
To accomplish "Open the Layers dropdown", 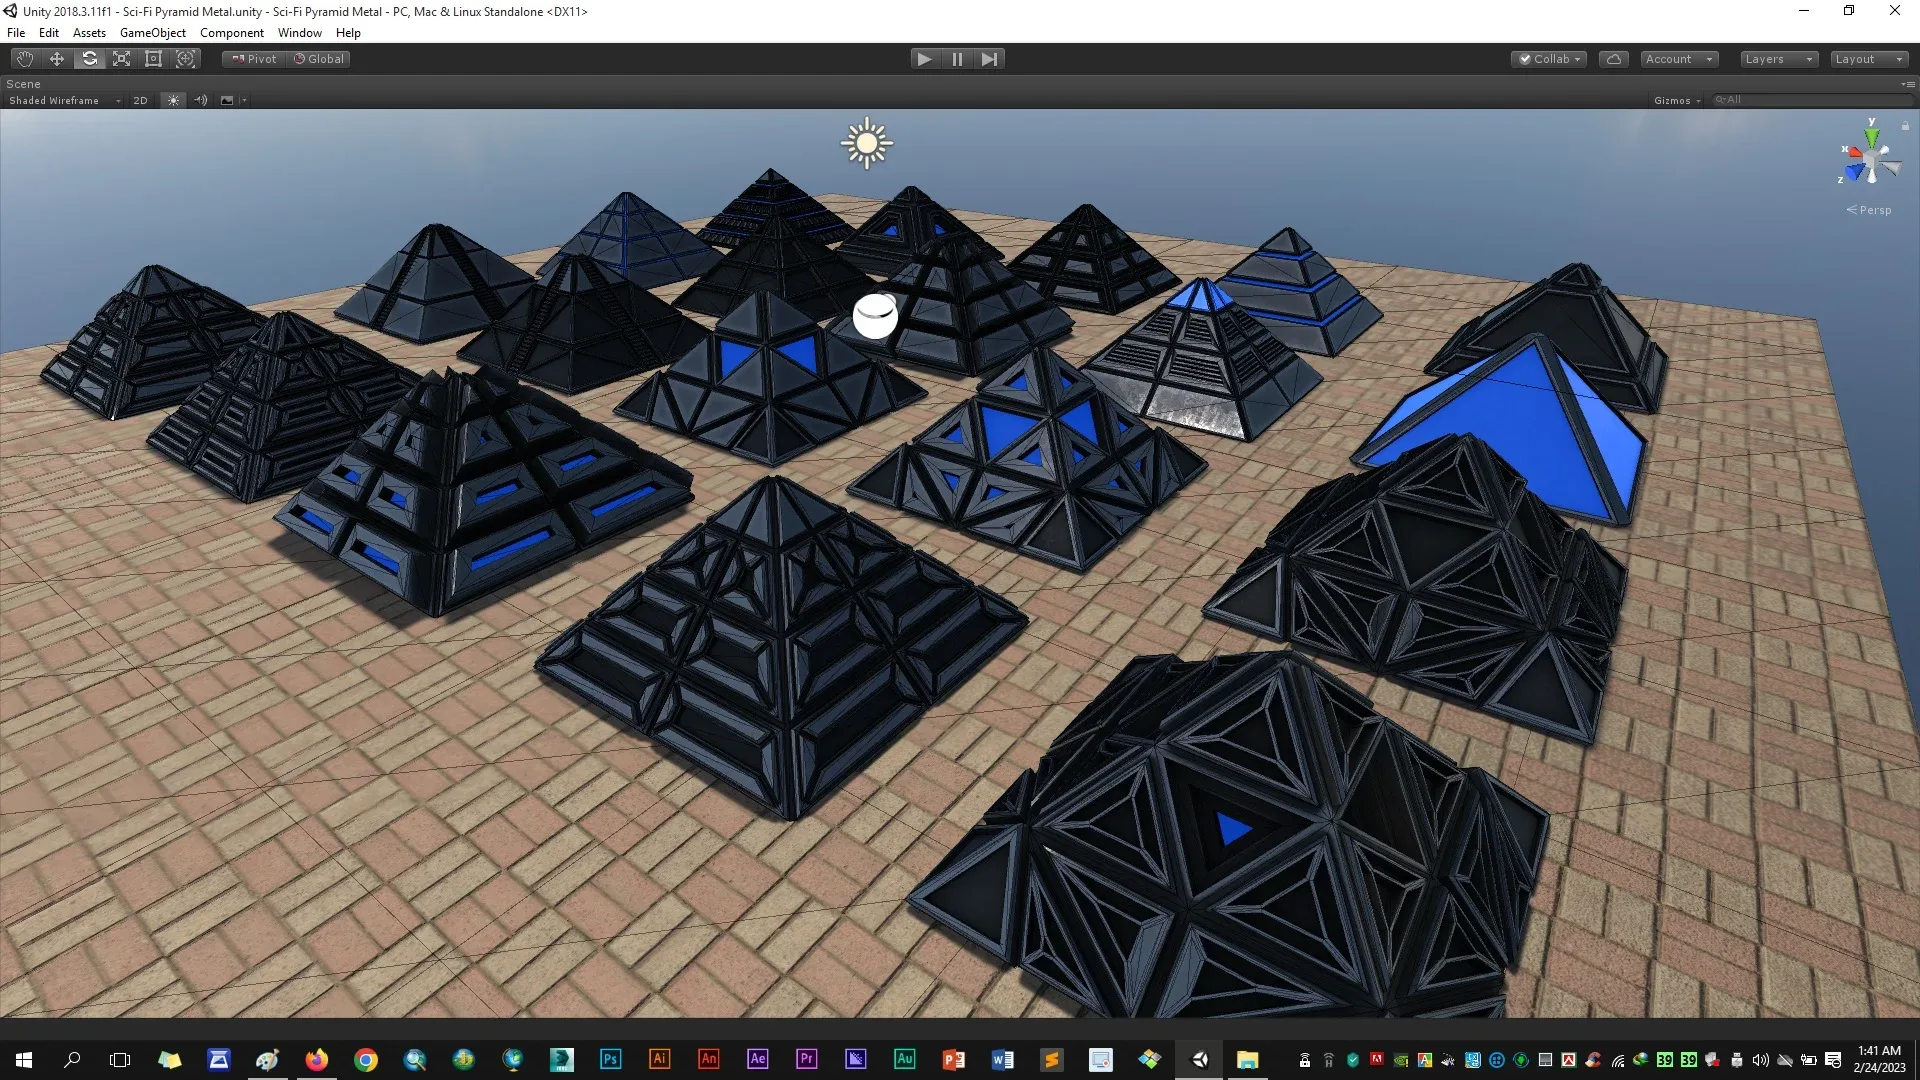I will pyautogui.click(x=1778, y=59).
